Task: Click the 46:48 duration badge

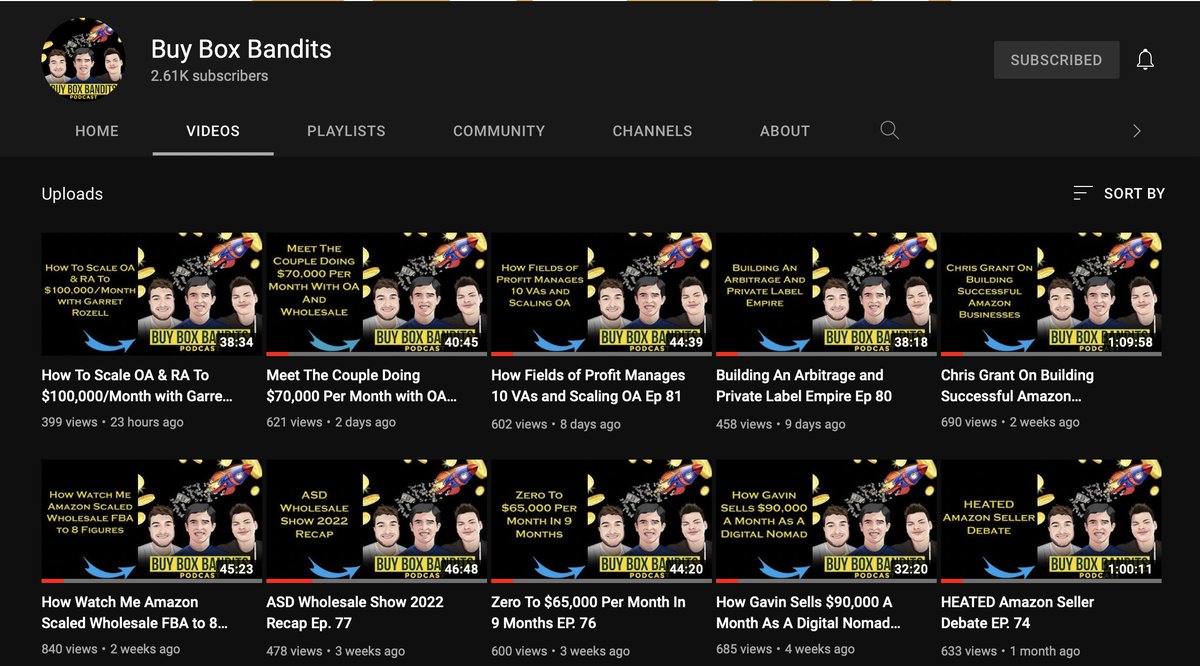Action: pos(463,569)
